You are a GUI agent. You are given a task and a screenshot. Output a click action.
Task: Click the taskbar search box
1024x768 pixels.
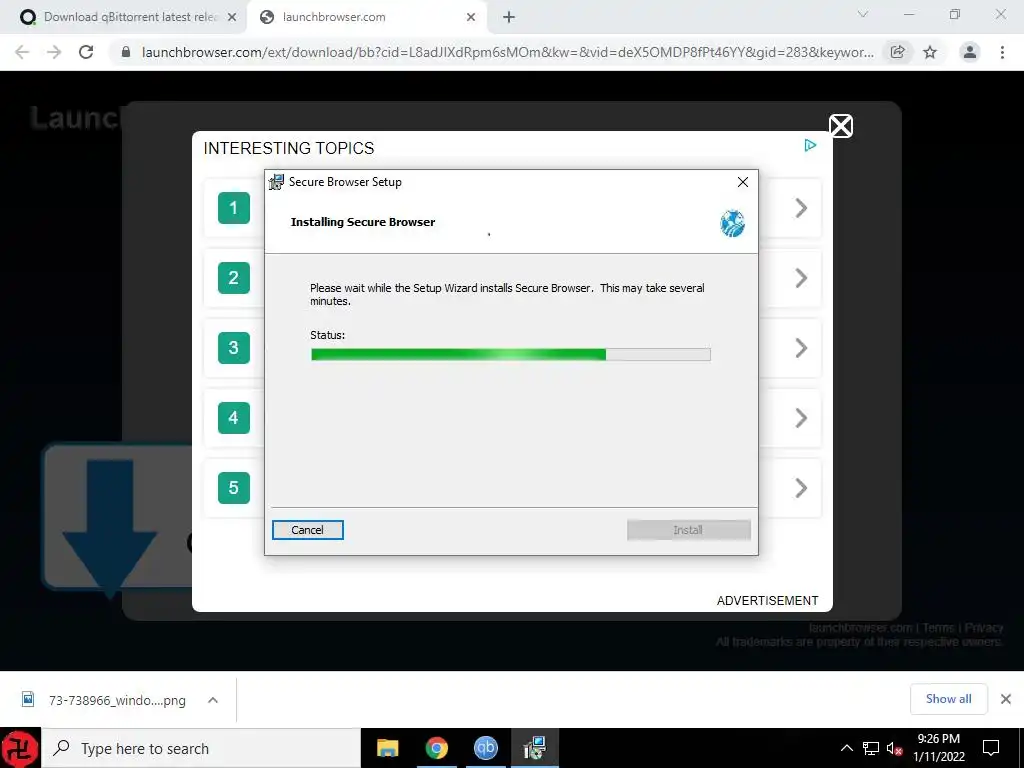coord(201,748)
